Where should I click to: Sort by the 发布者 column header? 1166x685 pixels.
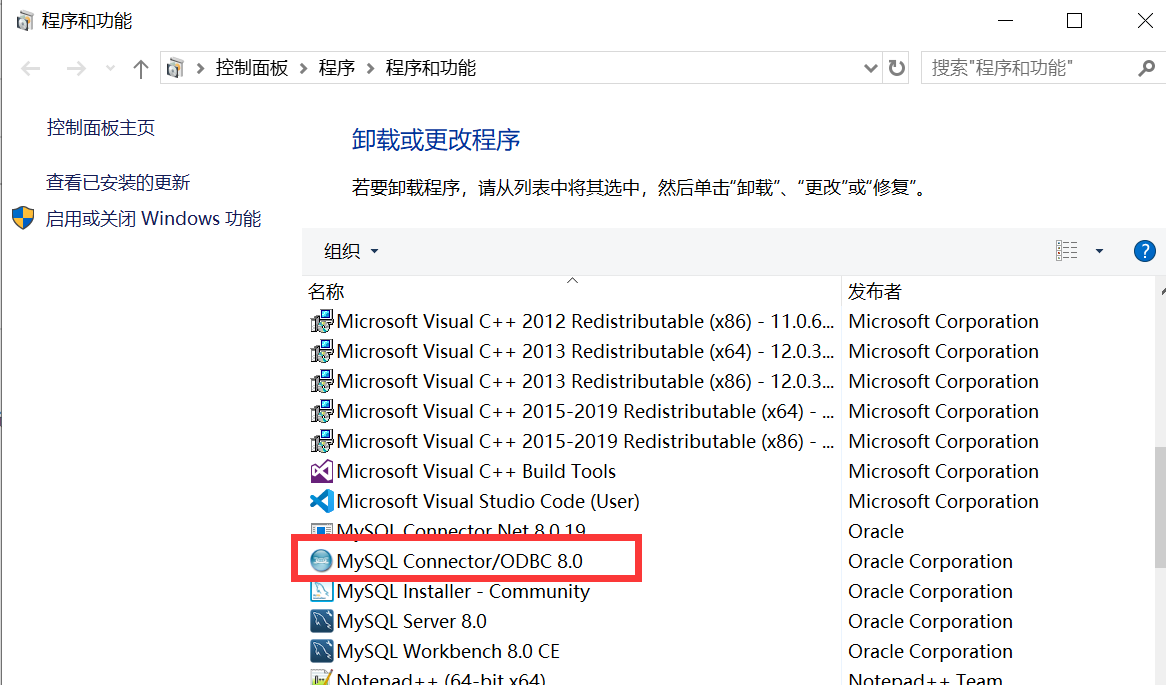[875, 292]
